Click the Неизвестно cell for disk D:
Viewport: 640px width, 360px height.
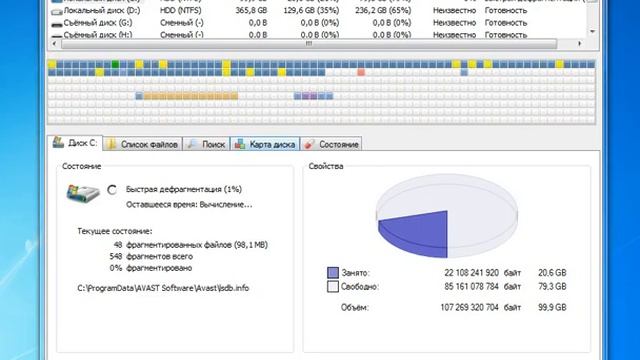454,10
